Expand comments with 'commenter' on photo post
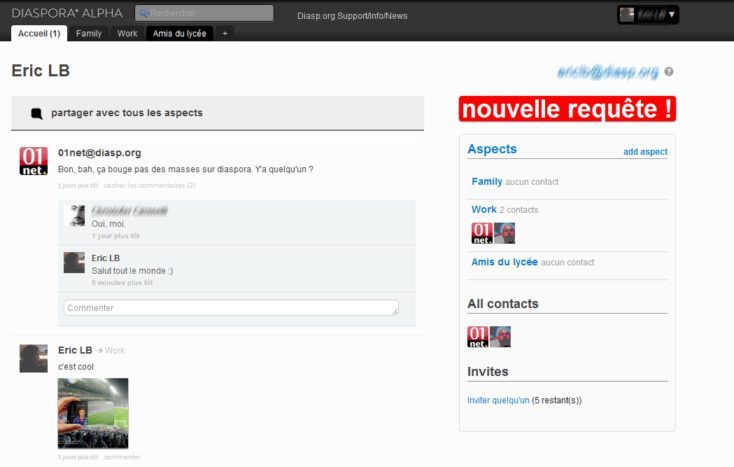Image resolution: width=734 pixels, height=467 pixels. click(x=122, y=457)
